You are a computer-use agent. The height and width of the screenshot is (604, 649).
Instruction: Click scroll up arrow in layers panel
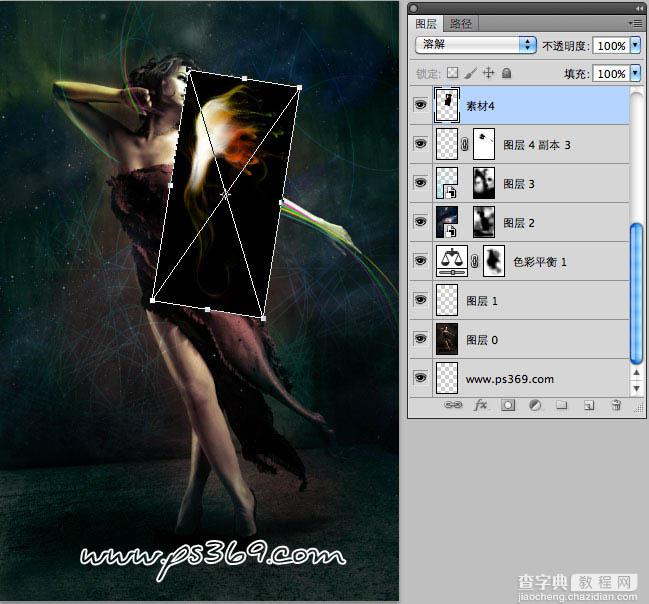point(637,373)
